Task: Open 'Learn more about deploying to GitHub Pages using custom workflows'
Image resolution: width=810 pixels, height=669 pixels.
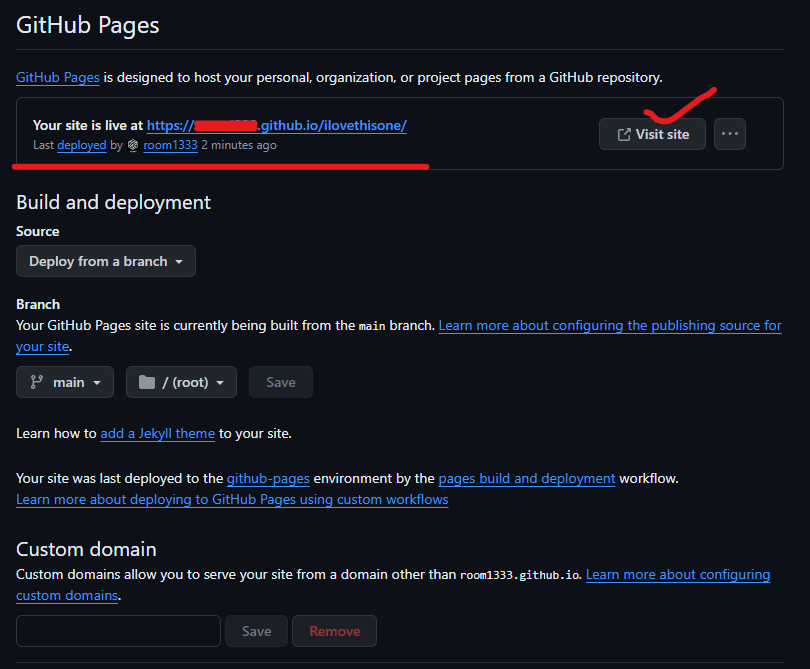Action: (232, 500)
